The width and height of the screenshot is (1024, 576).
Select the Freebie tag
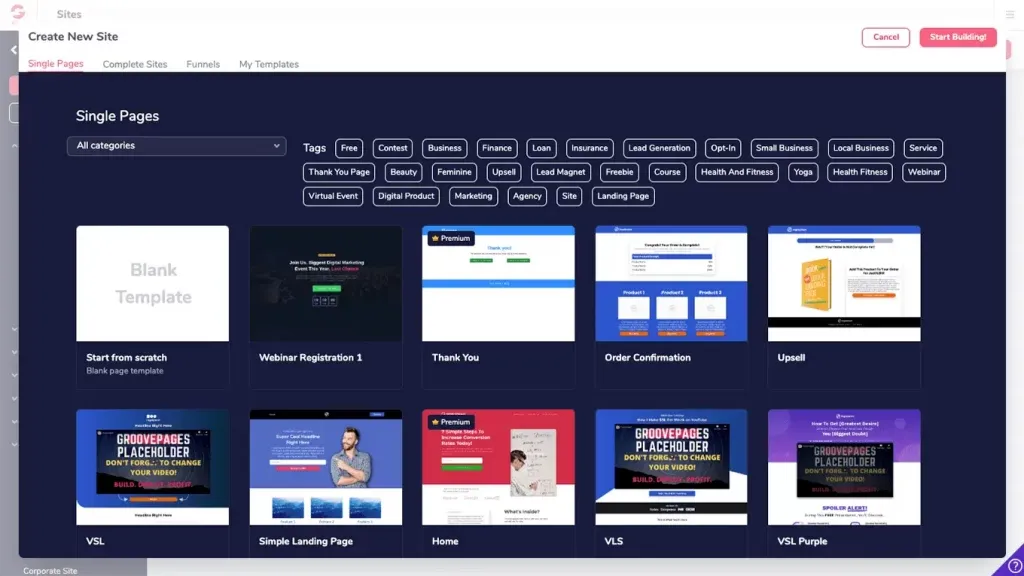(x=619, y=172)
